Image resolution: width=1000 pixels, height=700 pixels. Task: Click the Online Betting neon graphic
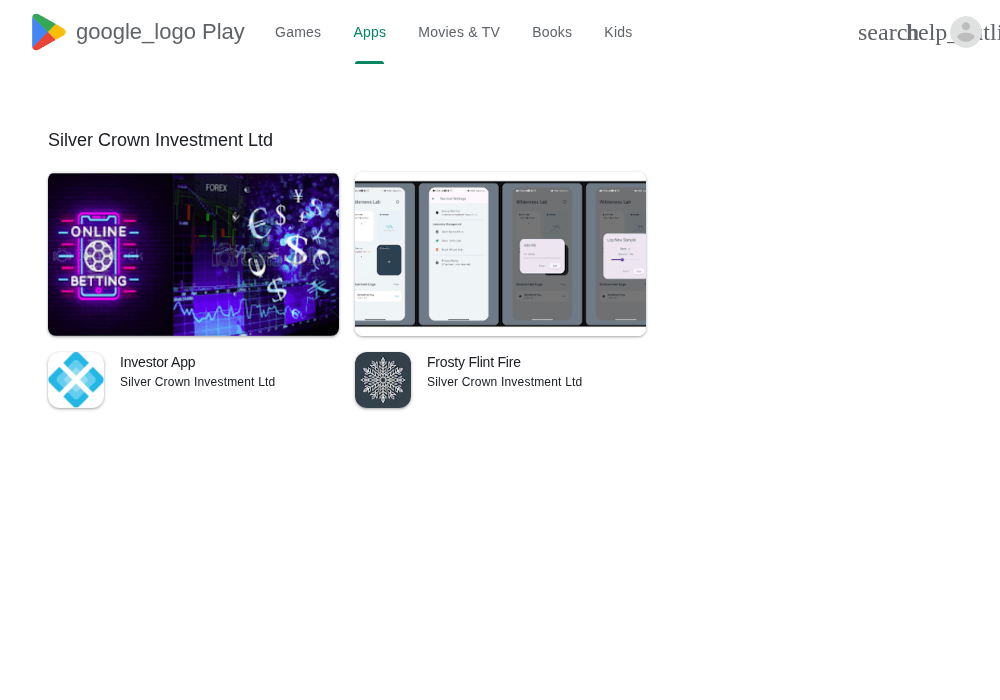(99, 256)
